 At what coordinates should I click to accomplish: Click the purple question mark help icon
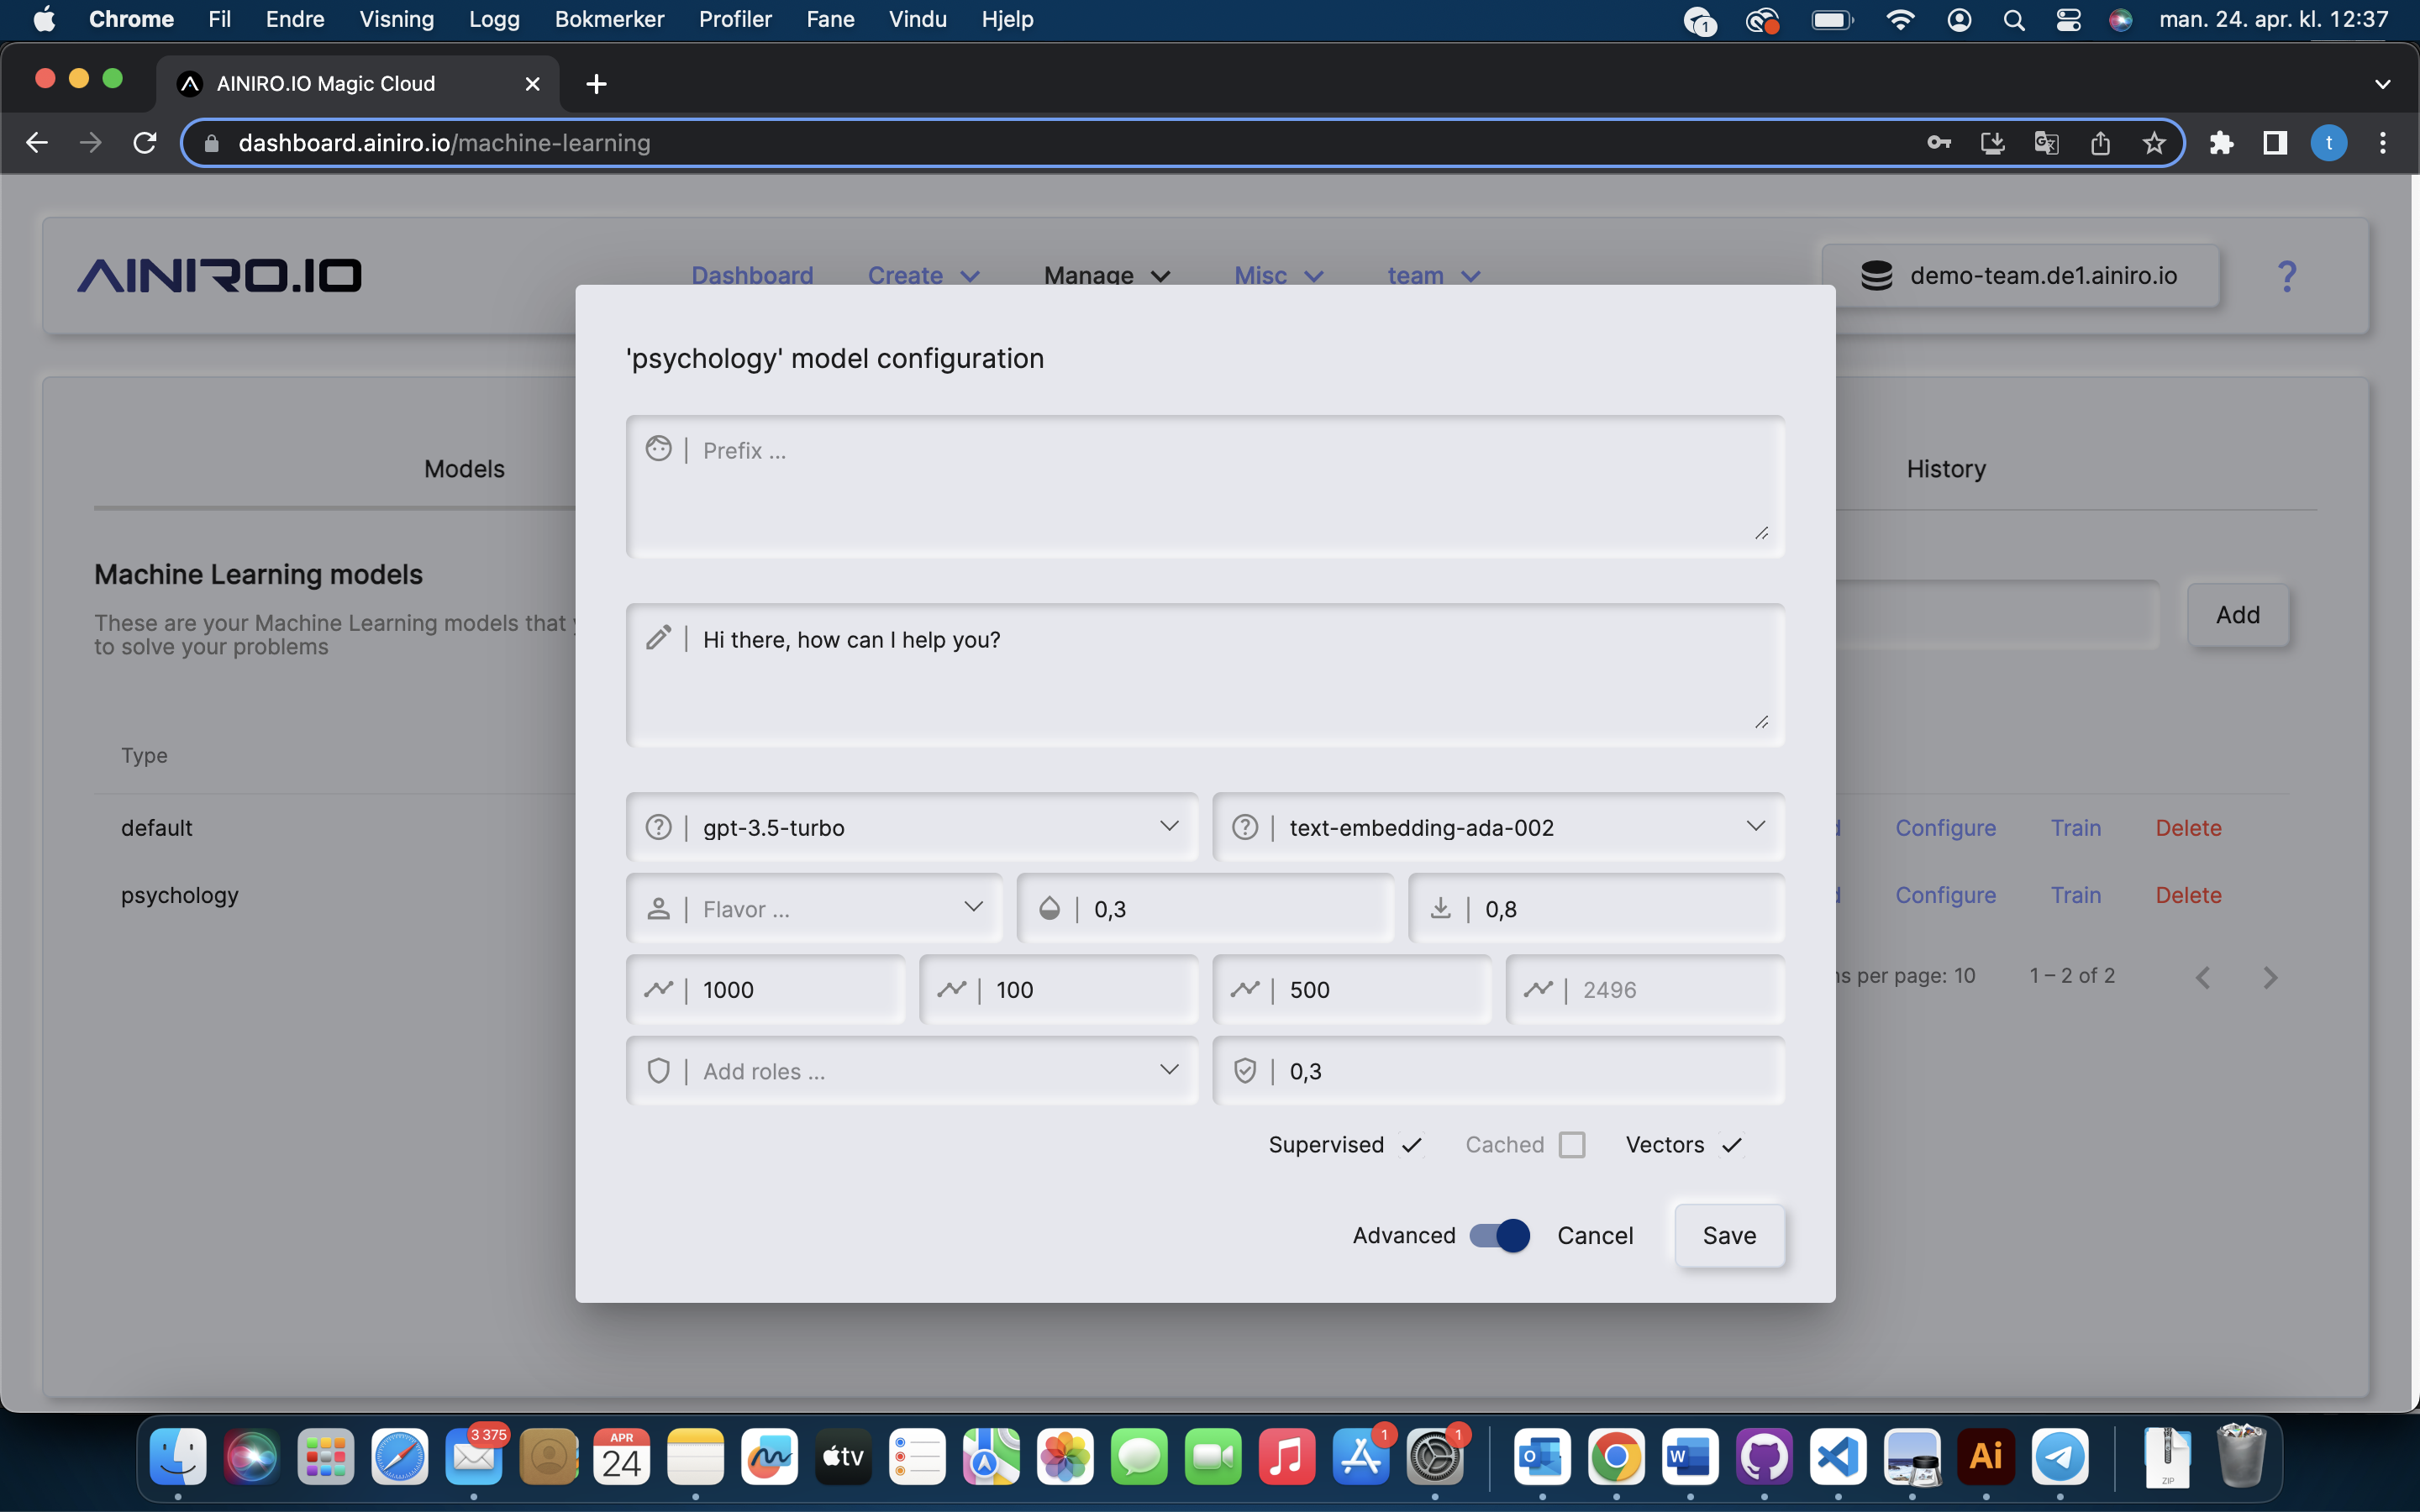pyautogui.click(x=2286, y=276)
